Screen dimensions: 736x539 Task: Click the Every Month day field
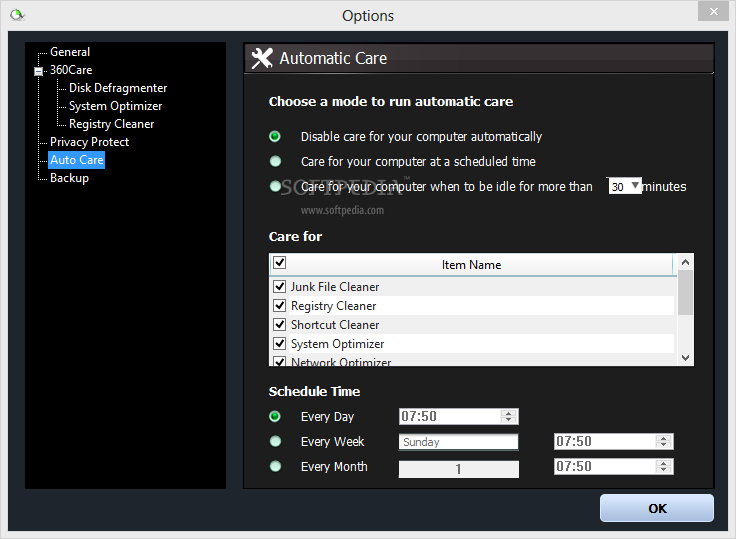pyautogui.click(x=459, y=469)
